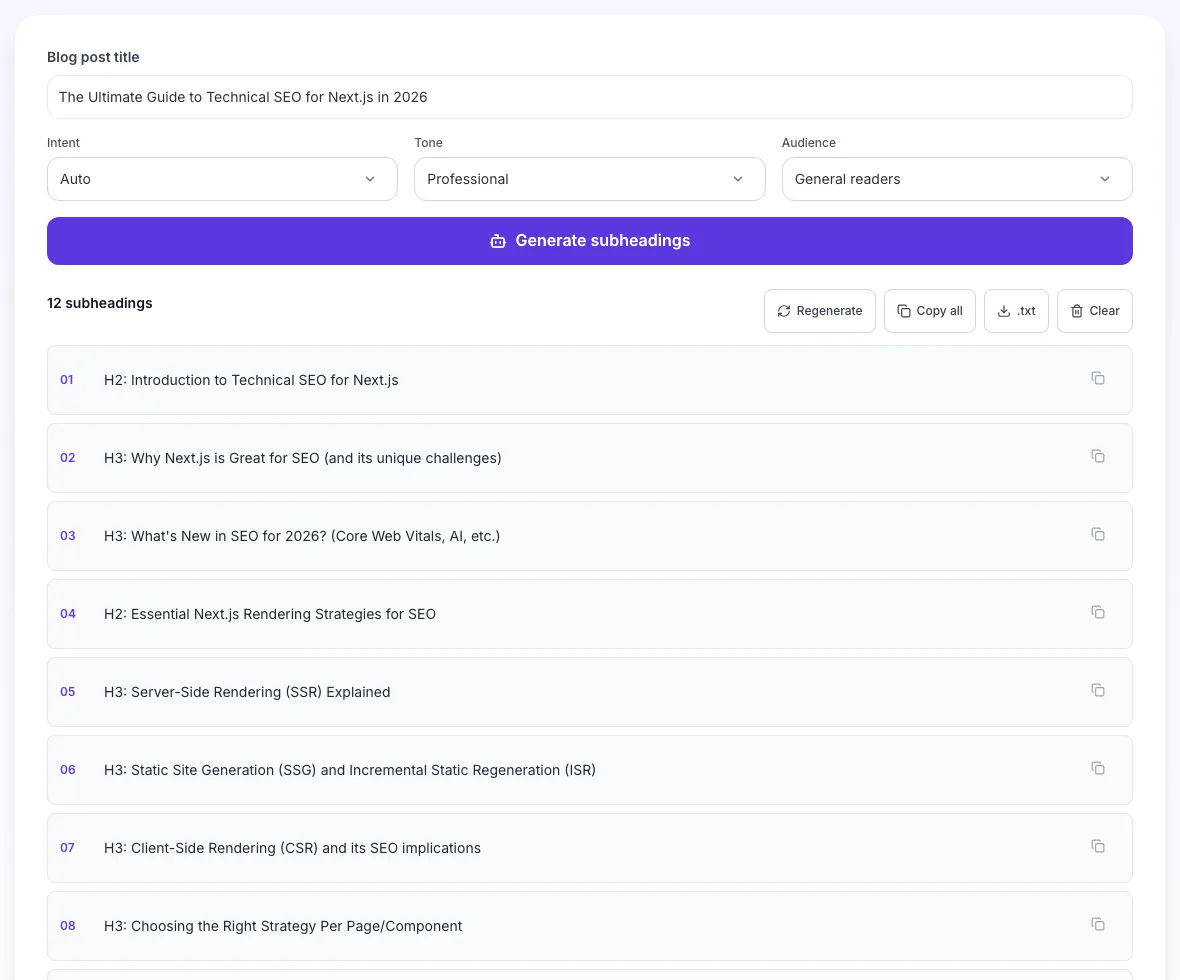Open the Intent dropdown set to Auto
Screen dimensions: 1180x980
(x=222, y=179)
